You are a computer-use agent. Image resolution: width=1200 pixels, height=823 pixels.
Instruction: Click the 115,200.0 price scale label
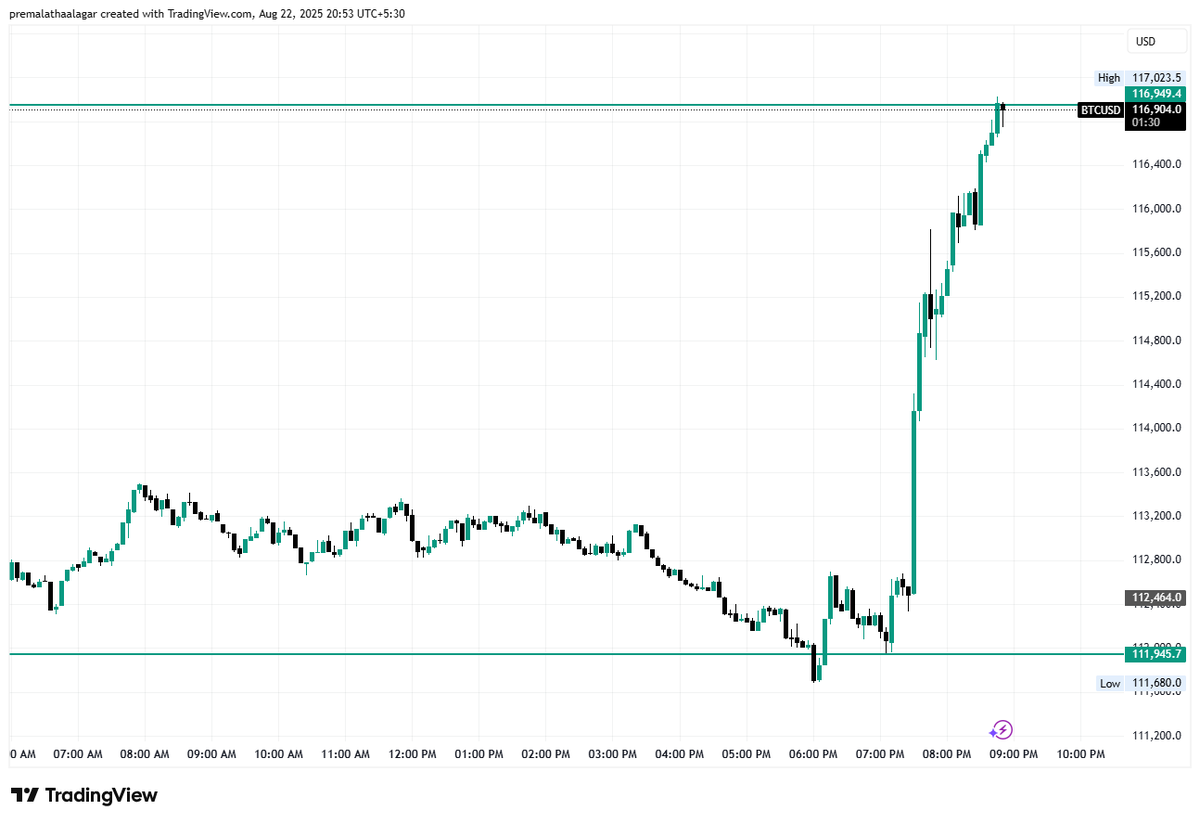pos(1157,296)
